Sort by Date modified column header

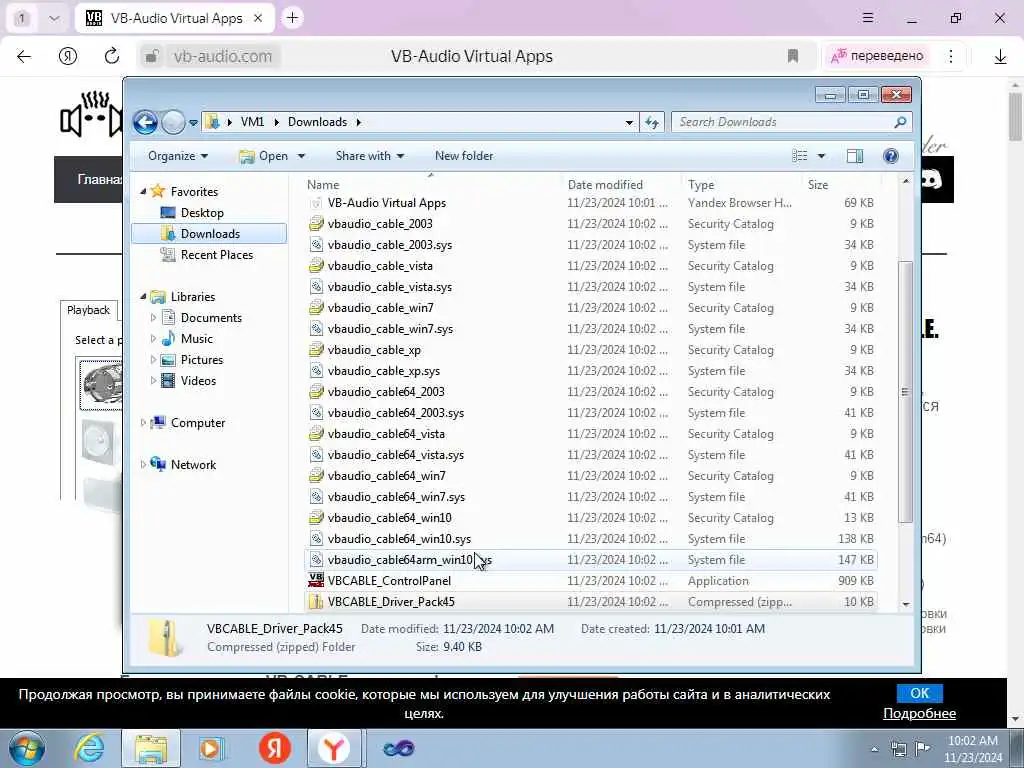point(605,185)
